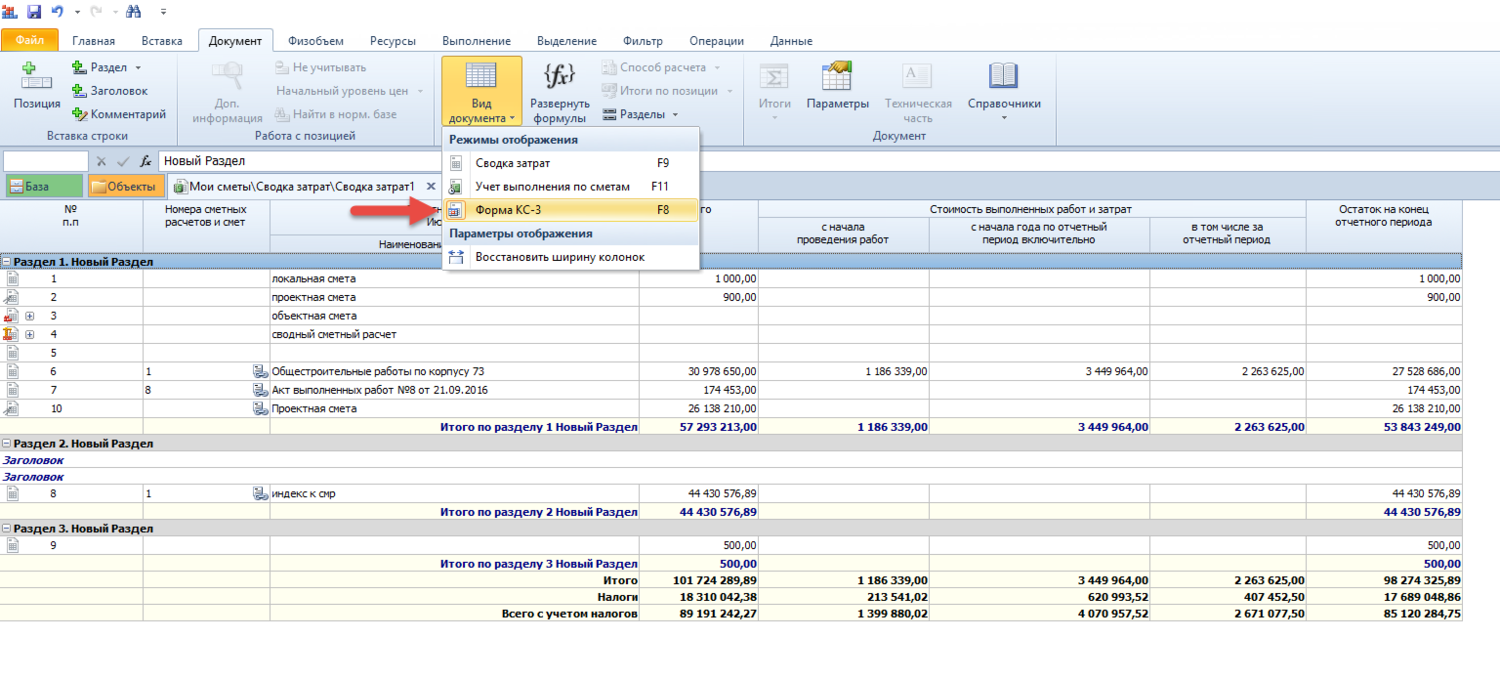Open the Разделы dropdown in ribbon
Screen dimensions: 1500x680
pyautogui.click(x=641, y=114)
